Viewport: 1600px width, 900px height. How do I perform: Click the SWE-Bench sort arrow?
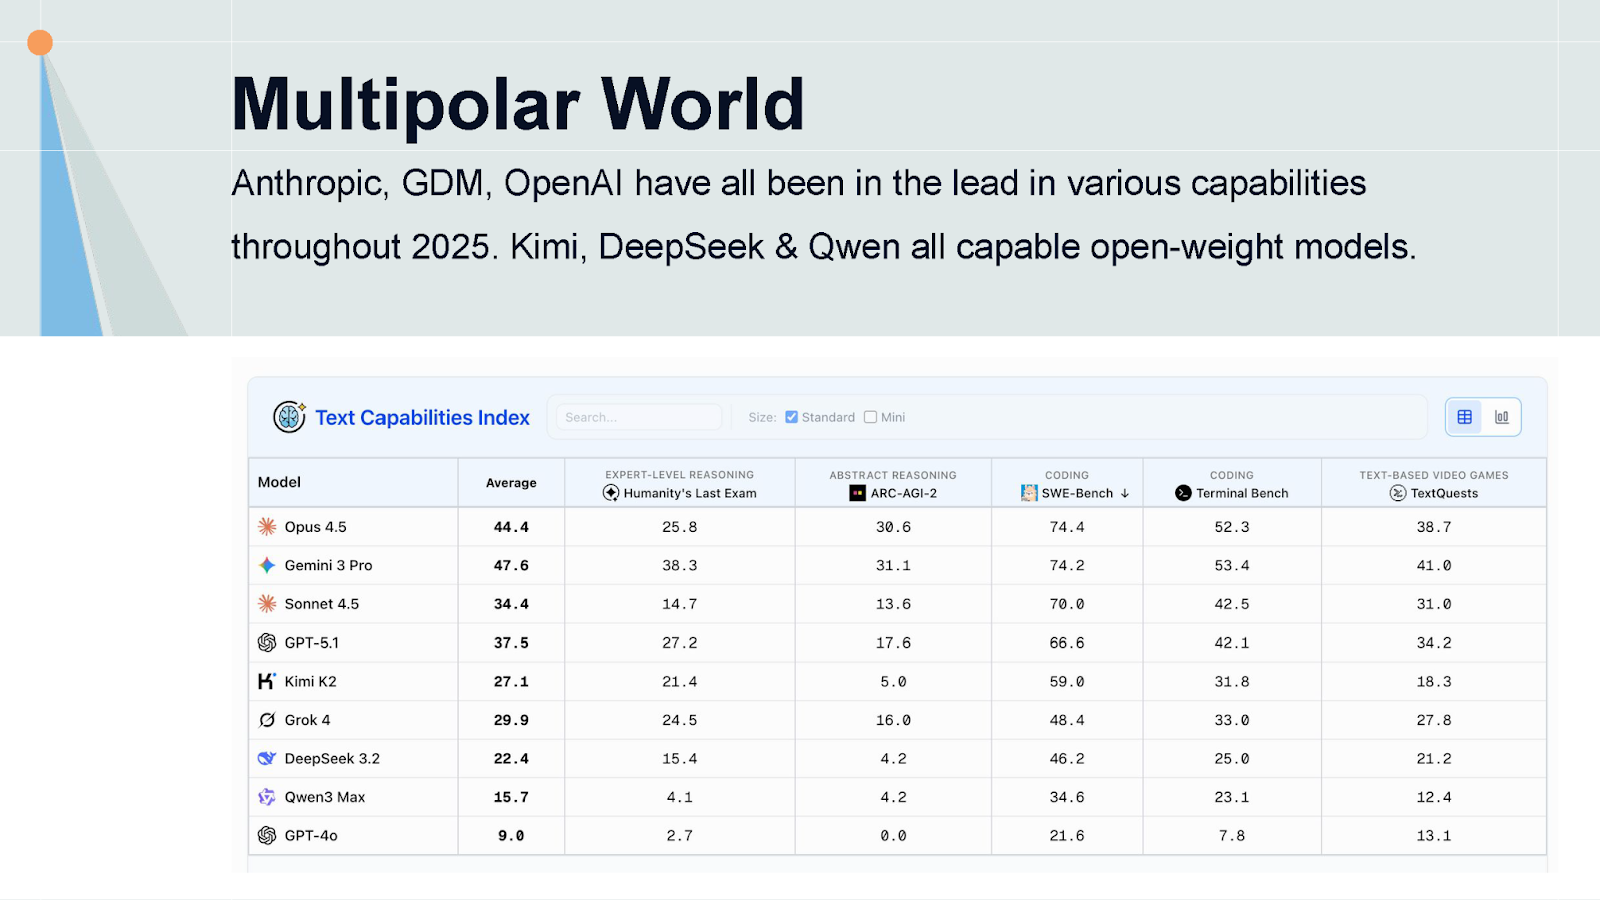[x=1125, y=493]
